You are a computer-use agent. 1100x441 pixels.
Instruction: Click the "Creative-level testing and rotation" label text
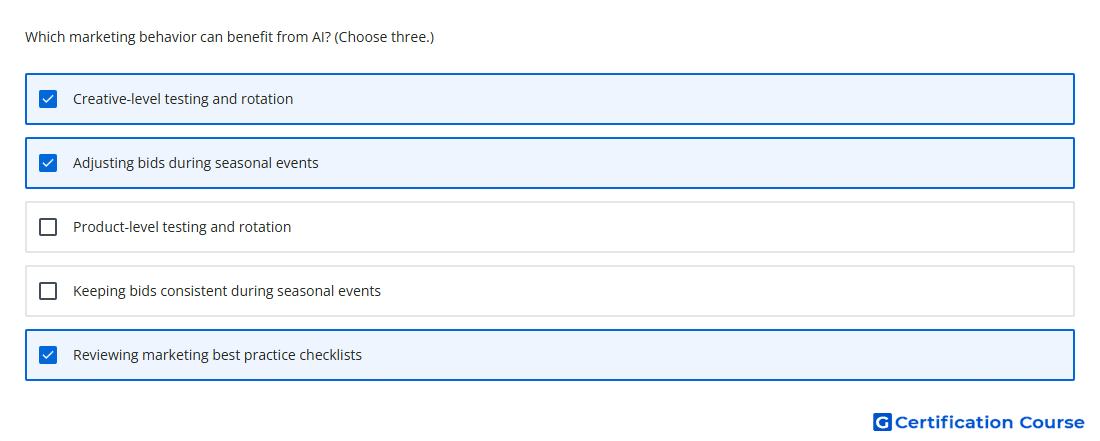pyautogui.click(x=183, y=99)
